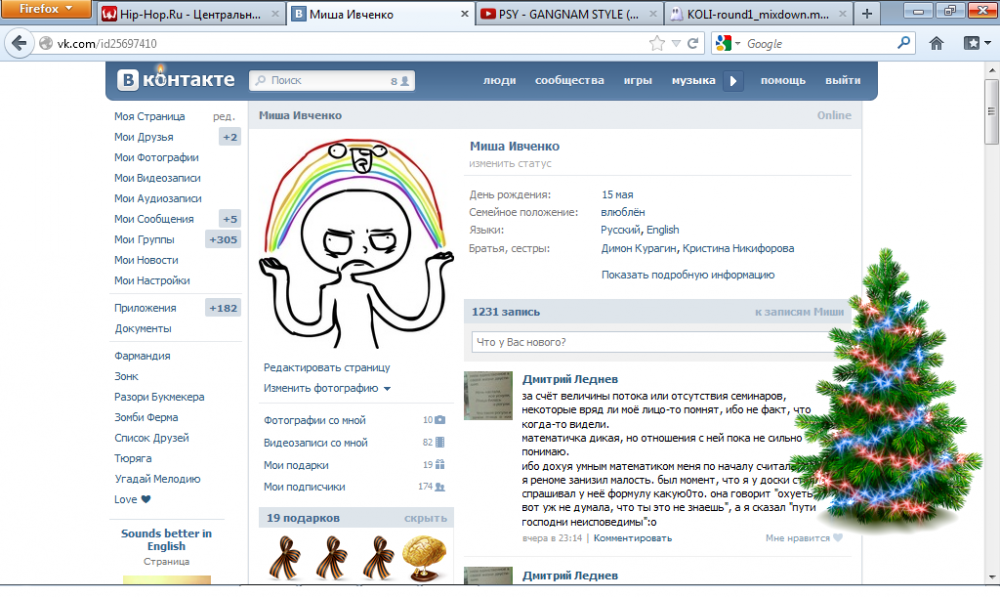Click the browser Back arrow button
Viewport: 1000px width, 597px height.
(19, 43)
